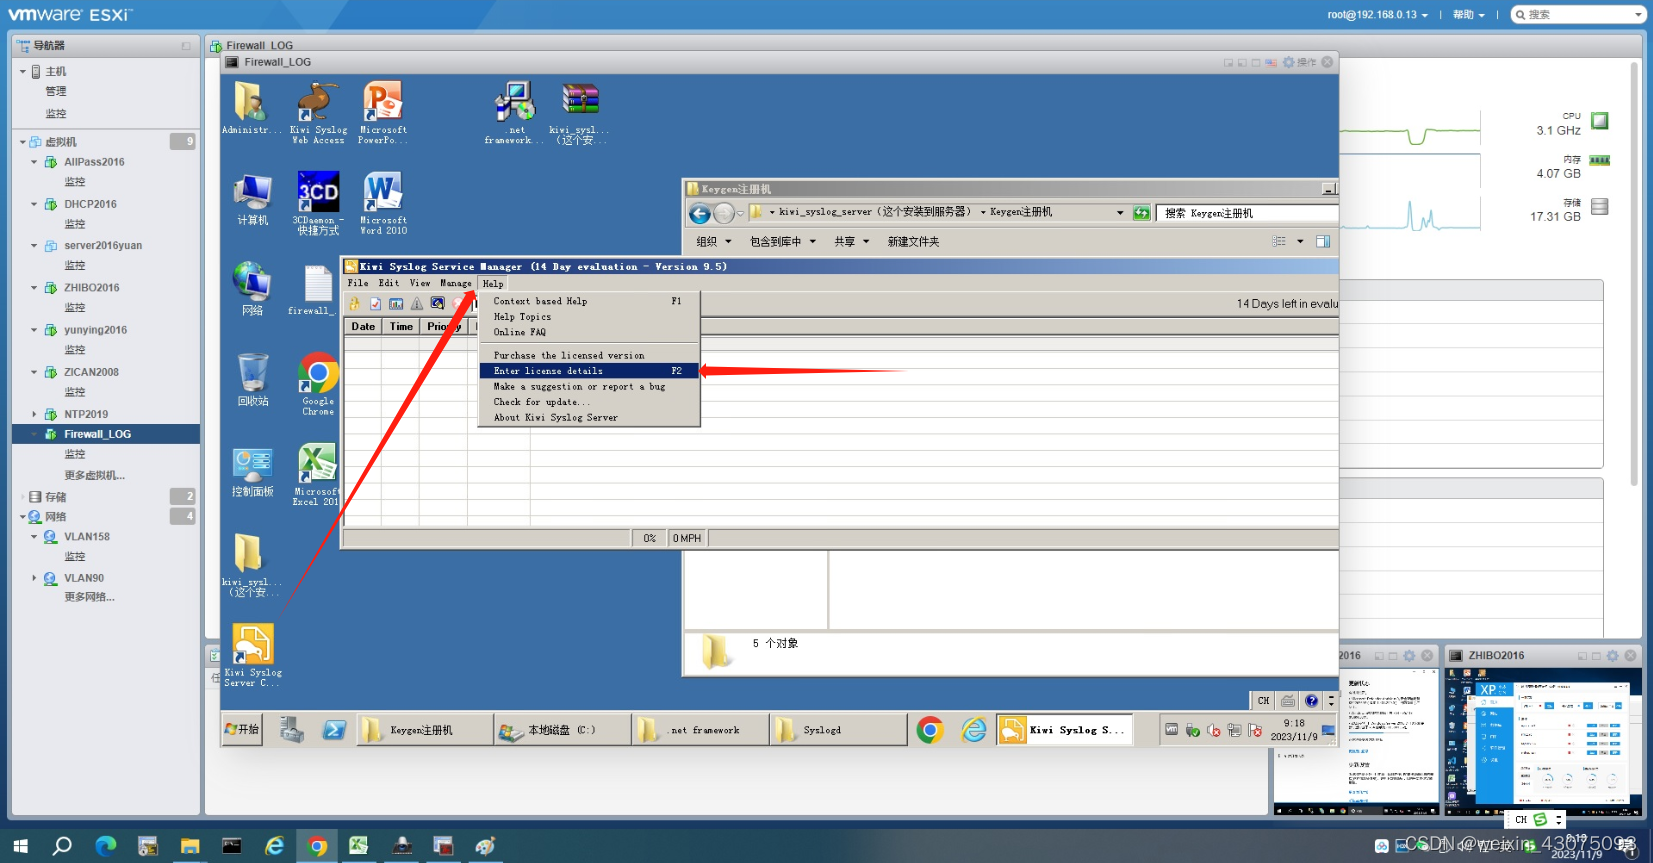Viewport: 1653px width, 863px height.
Task: Select the 存储 (Storage) navigator item
Action: [55, 497]
